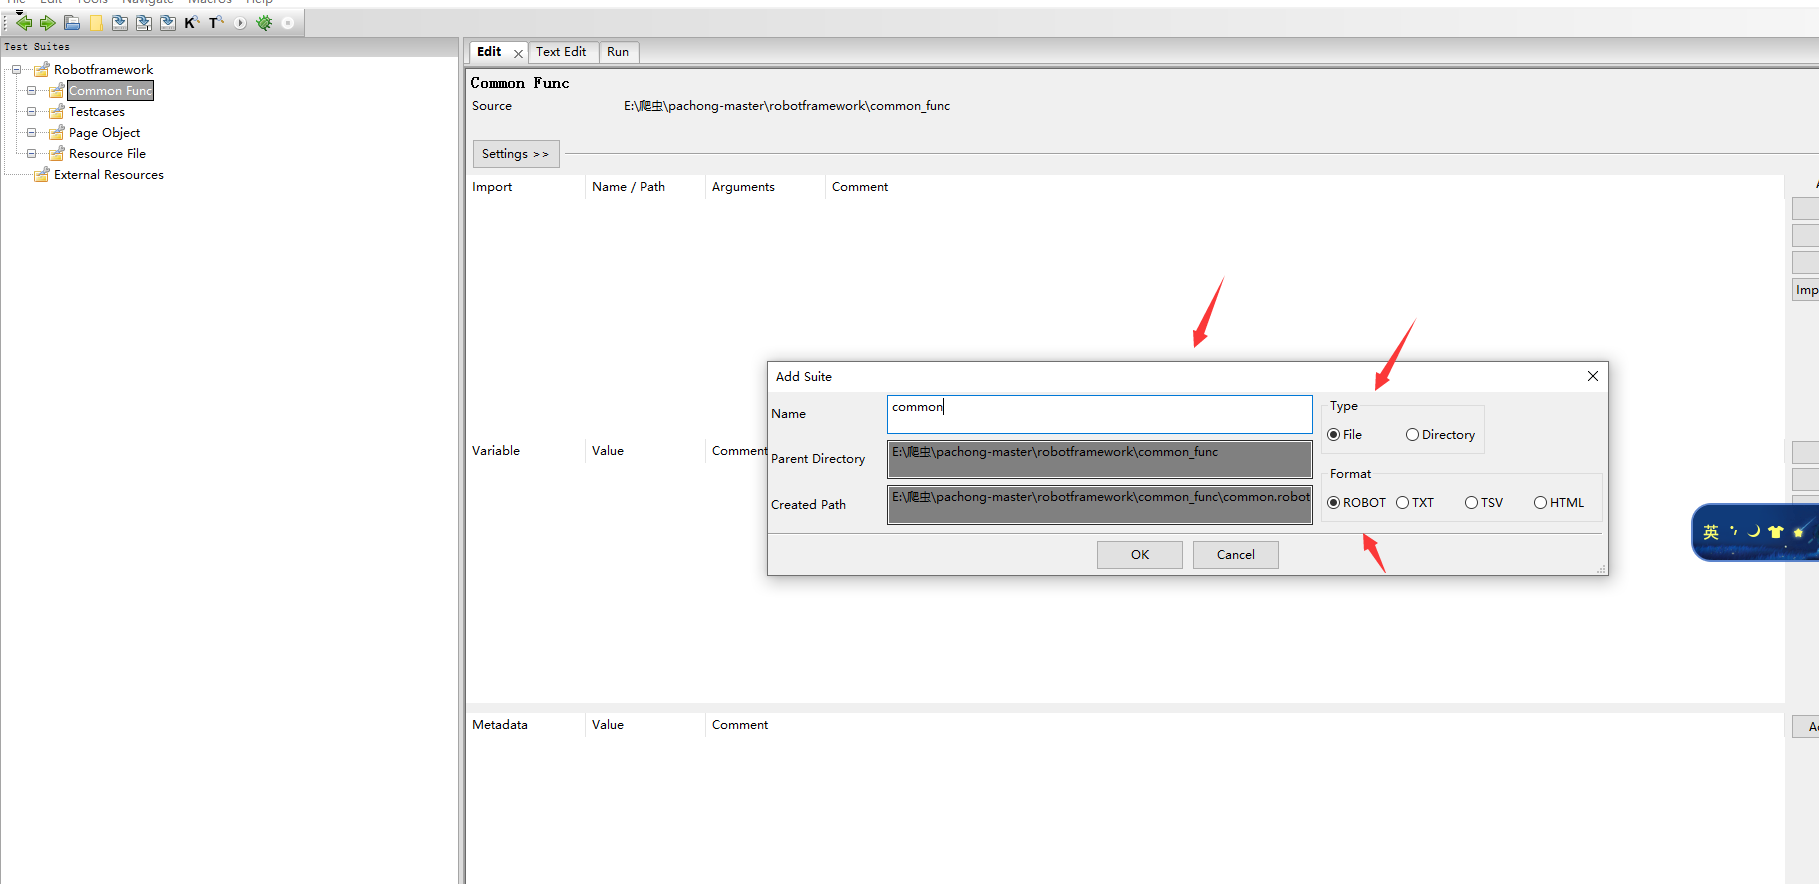Select the File type radio button
Viewport: 1819px width, 884px height.
click(x=1333, y=434)
